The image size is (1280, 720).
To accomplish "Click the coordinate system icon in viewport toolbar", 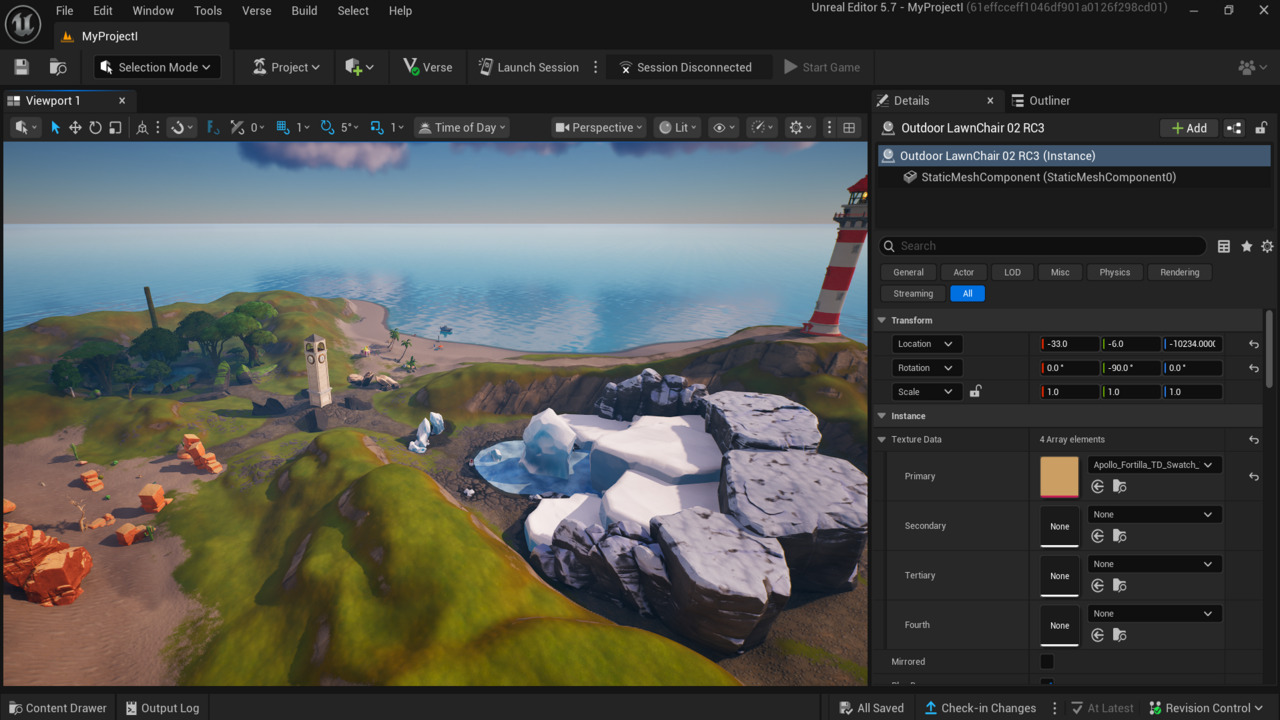I will point(142,127).
